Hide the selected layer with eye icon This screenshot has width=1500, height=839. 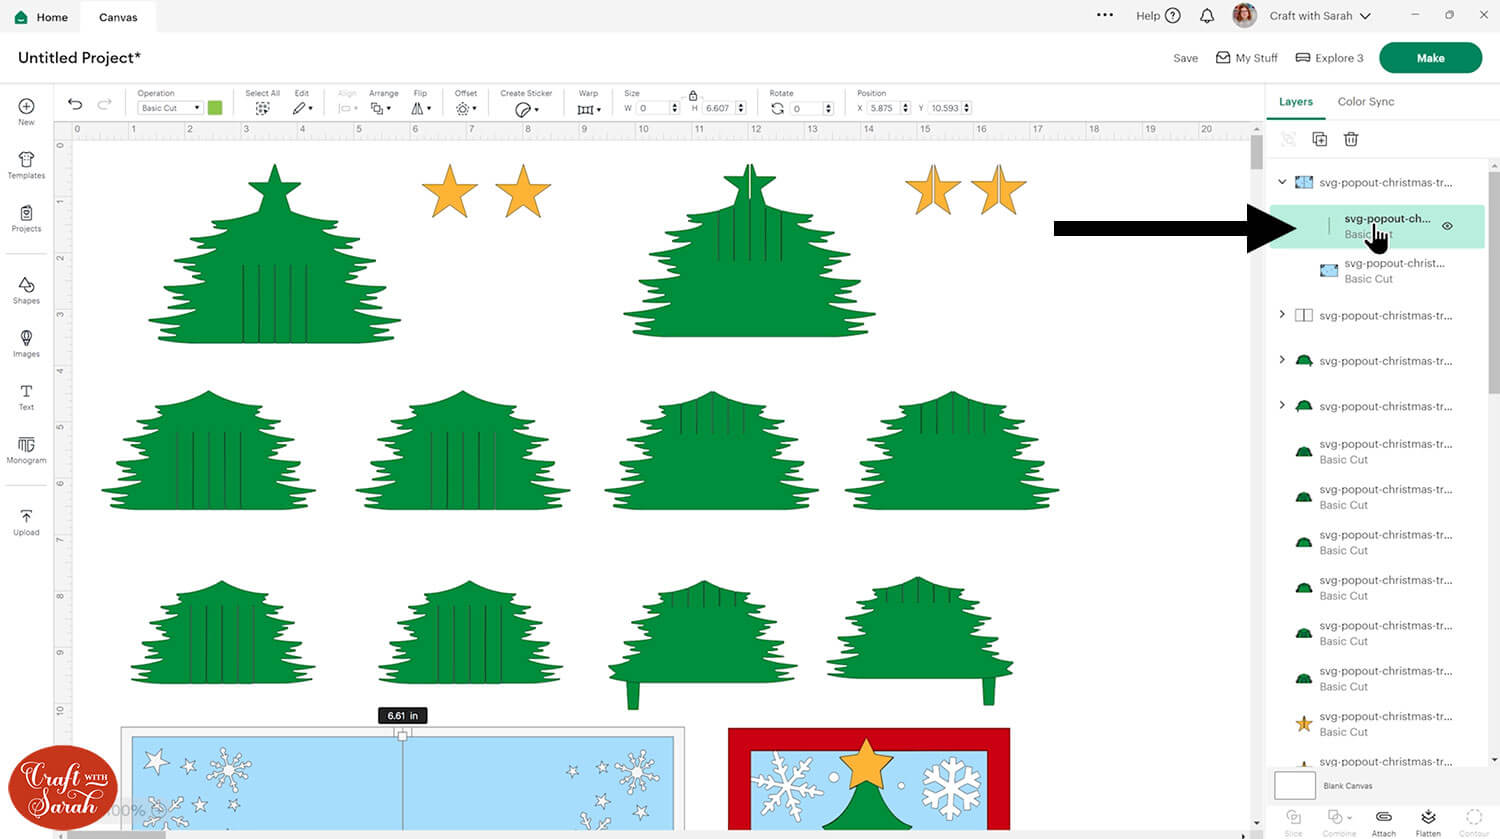(1447, 226)
